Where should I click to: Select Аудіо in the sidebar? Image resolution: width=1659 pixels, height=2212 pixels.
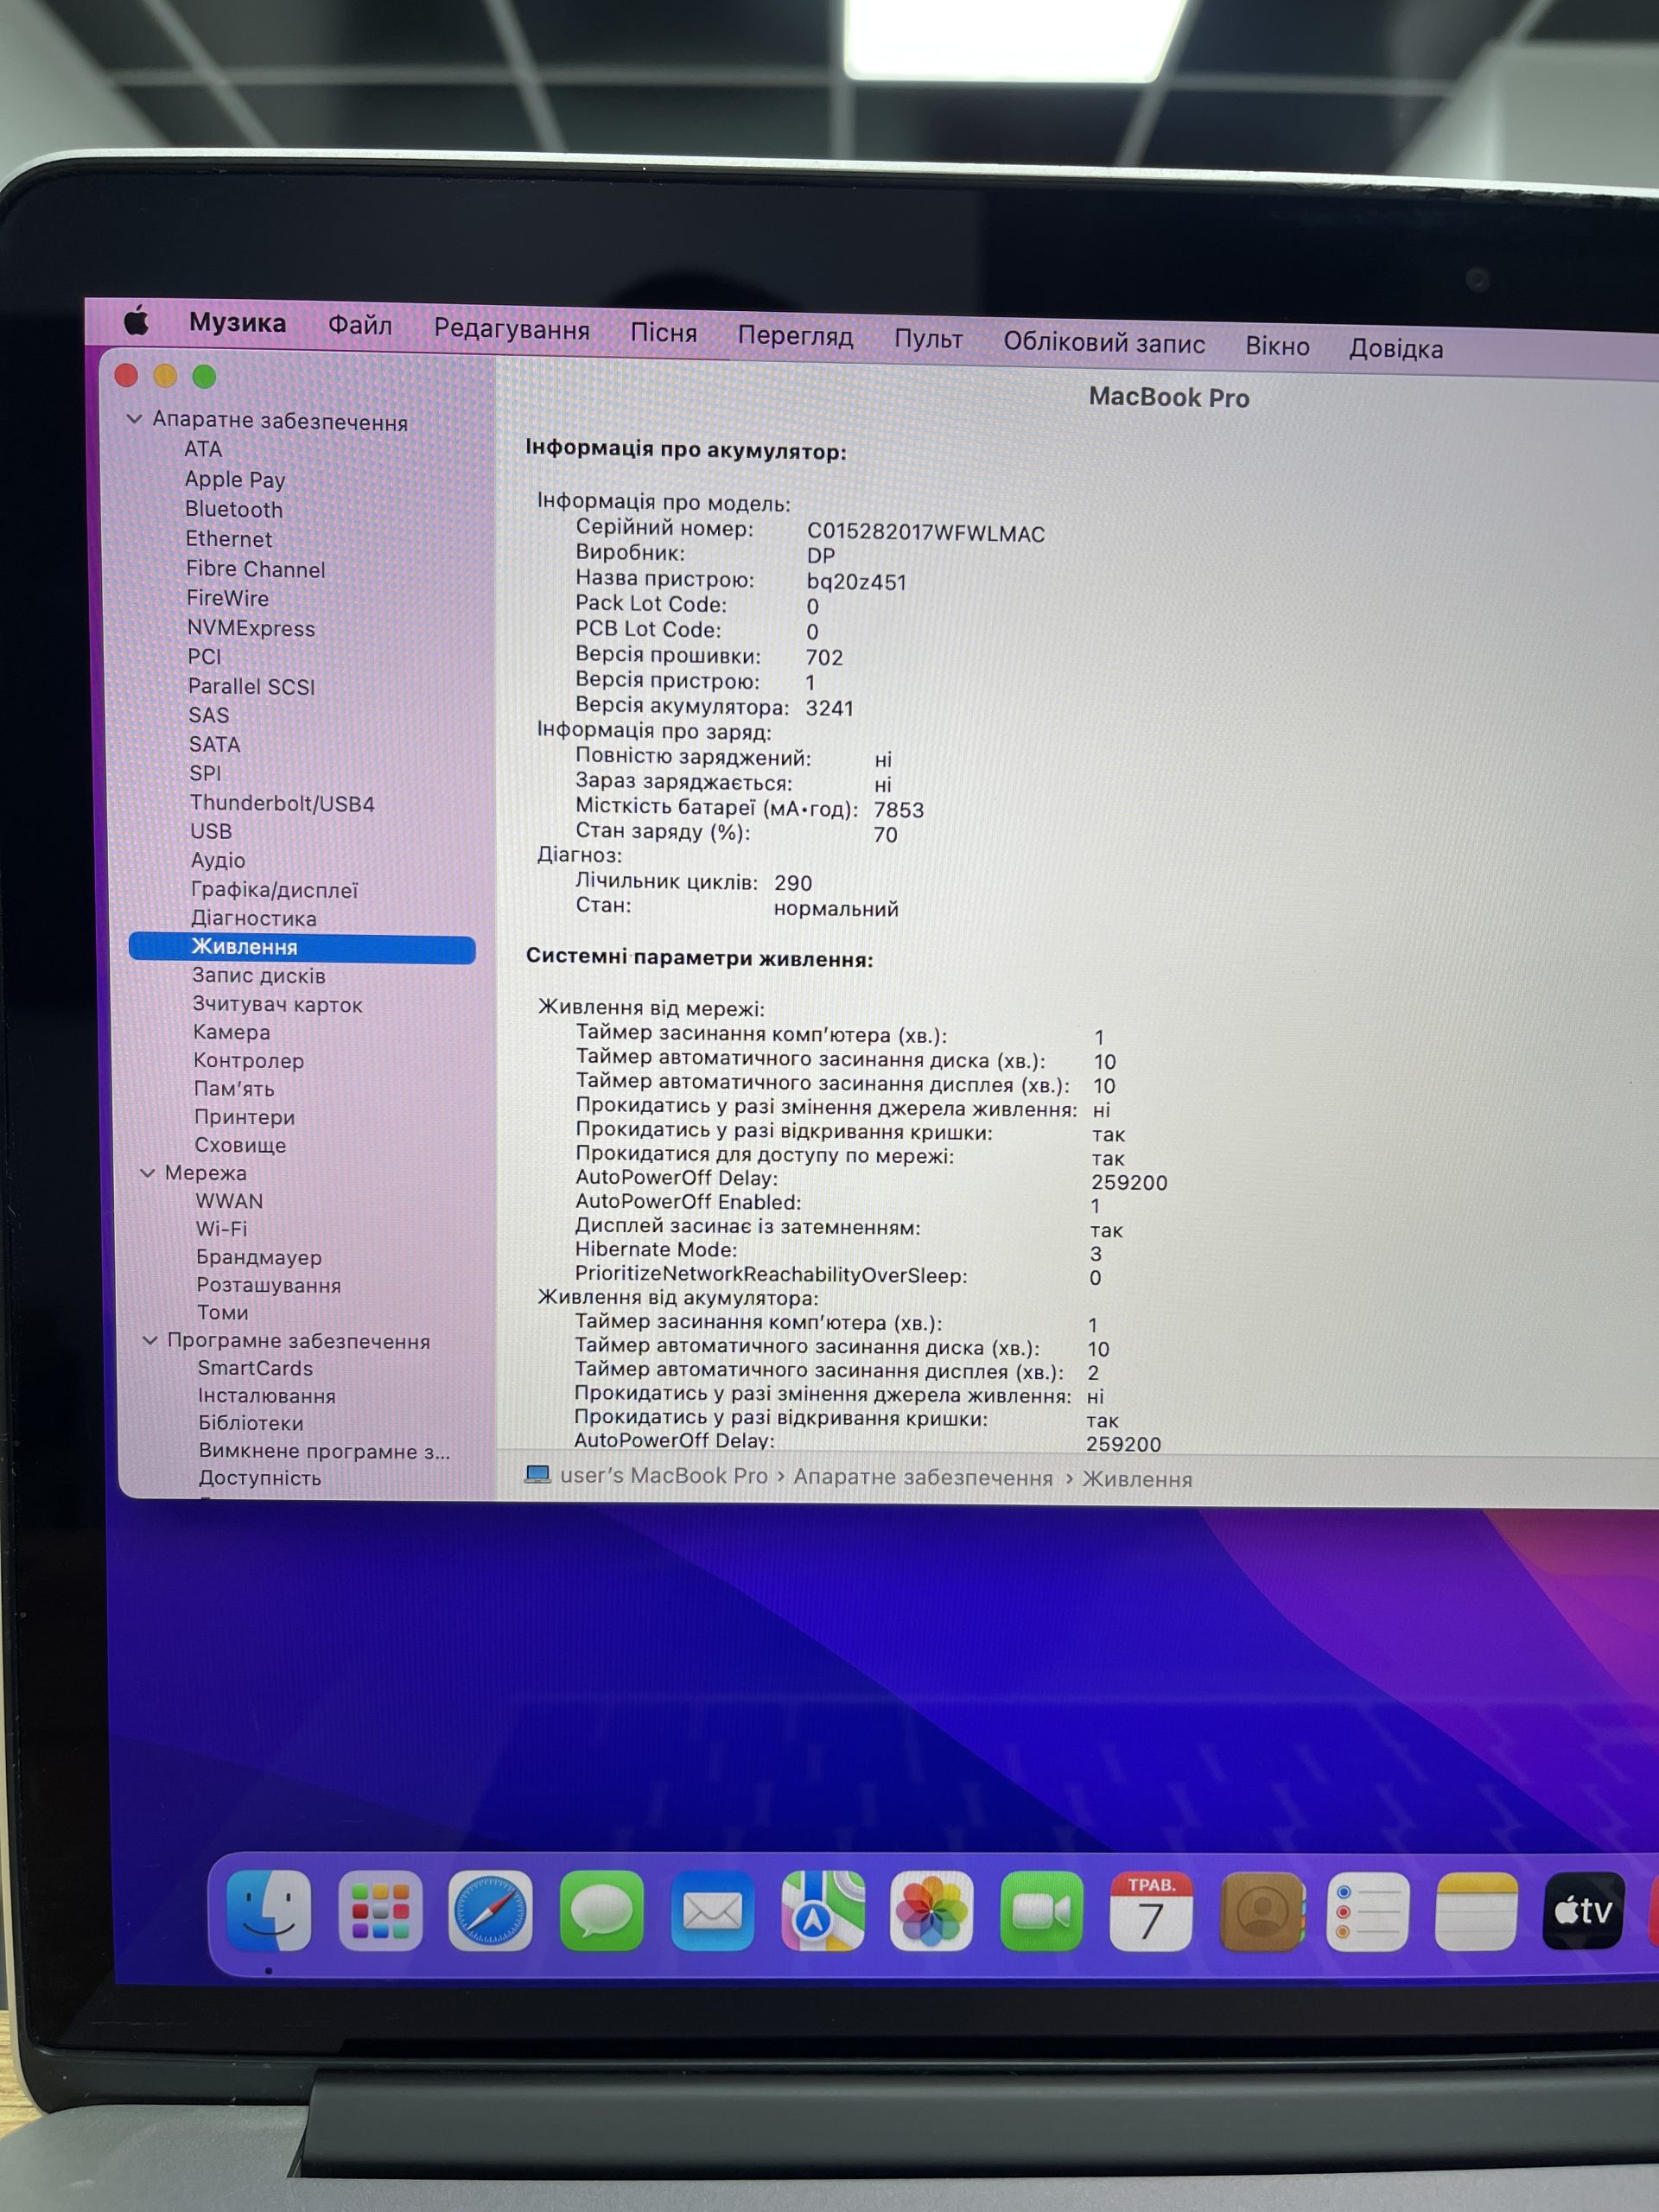(x=218, y=860)
